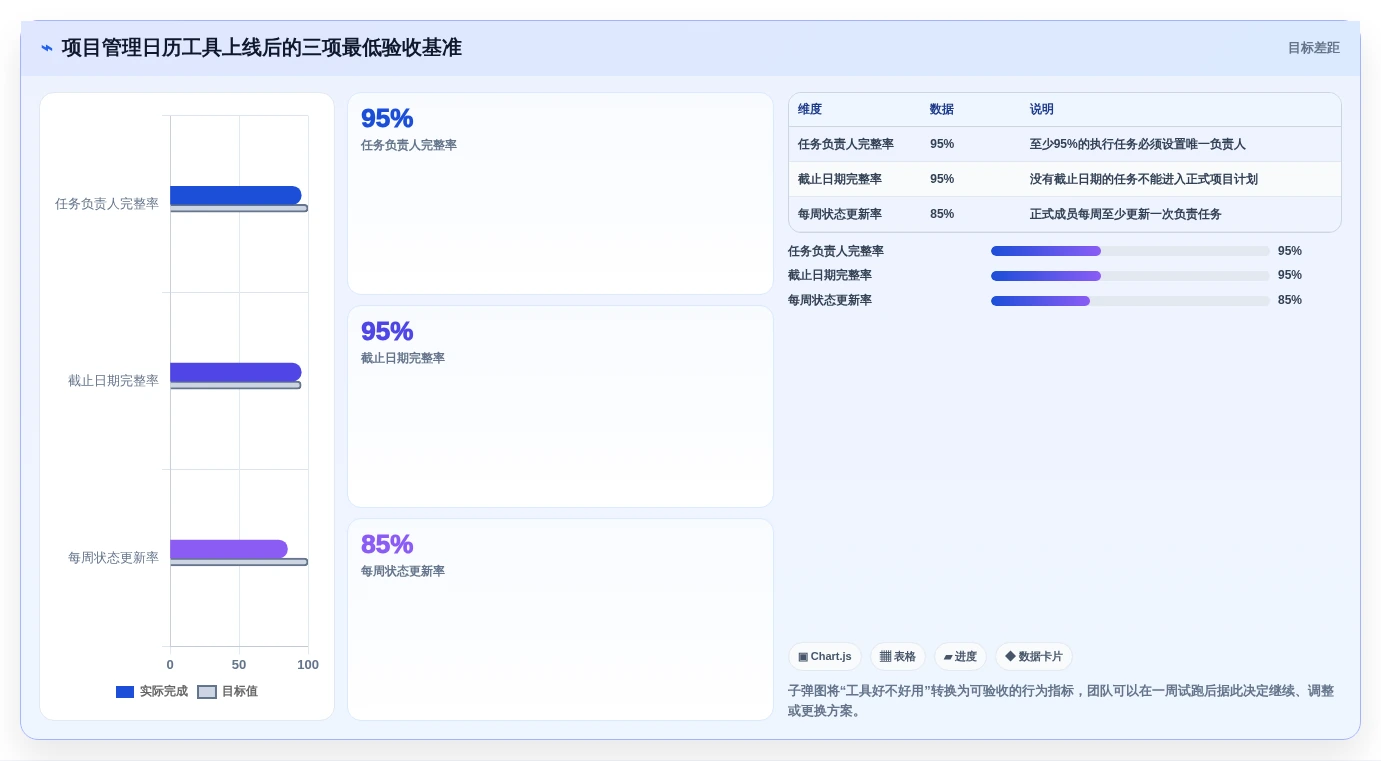Click description 至少95%的执行任务必须设置唯一负责人
The height and width of the screenshot is (761, 1381).
click(x=1138, y=144)
